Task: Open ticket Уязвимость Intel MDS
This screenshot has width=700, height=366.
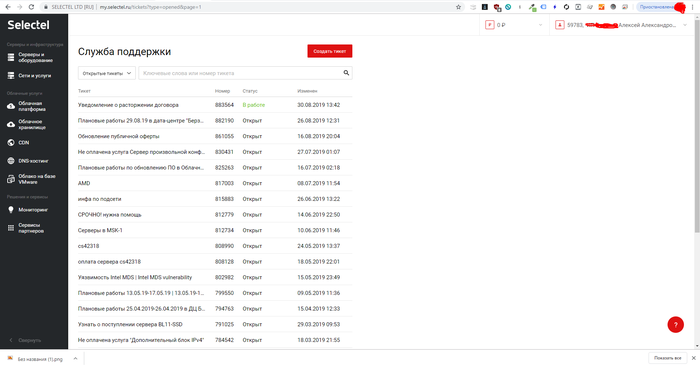Action: [135, 277]
